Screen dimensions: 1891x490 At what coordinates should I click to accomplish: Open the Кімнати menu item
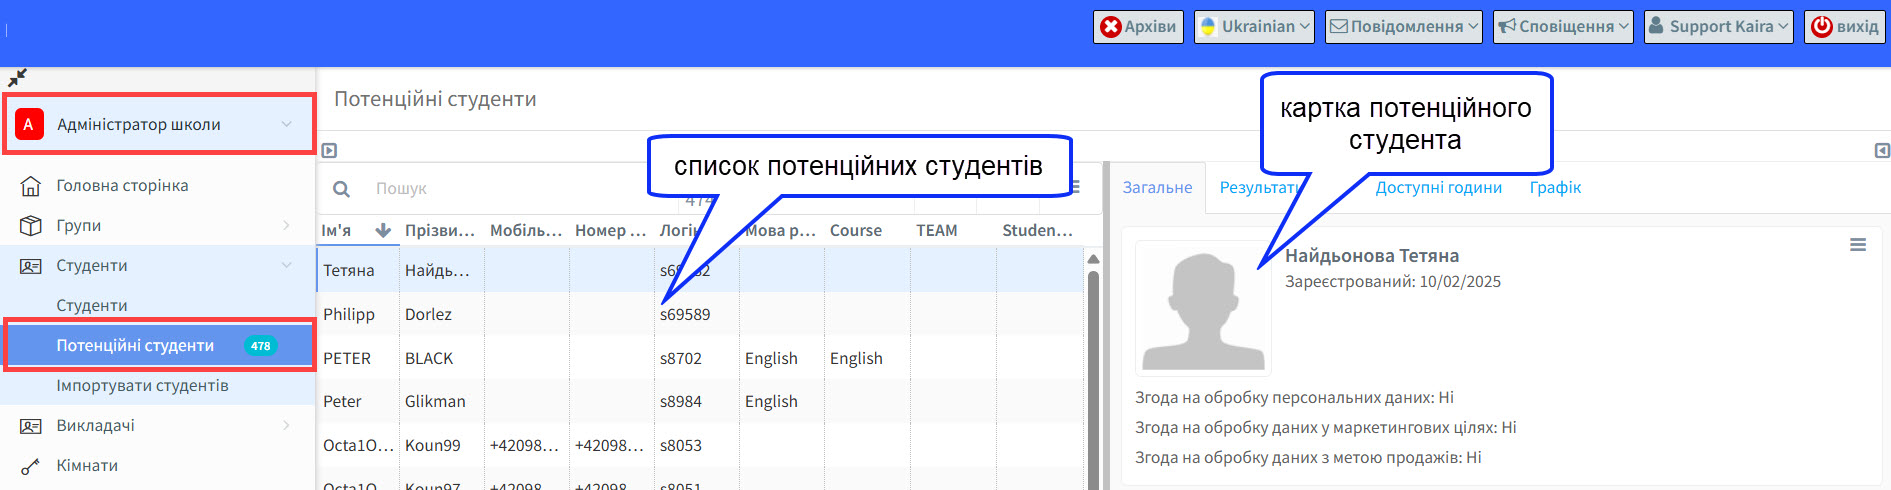click(87, 465)
